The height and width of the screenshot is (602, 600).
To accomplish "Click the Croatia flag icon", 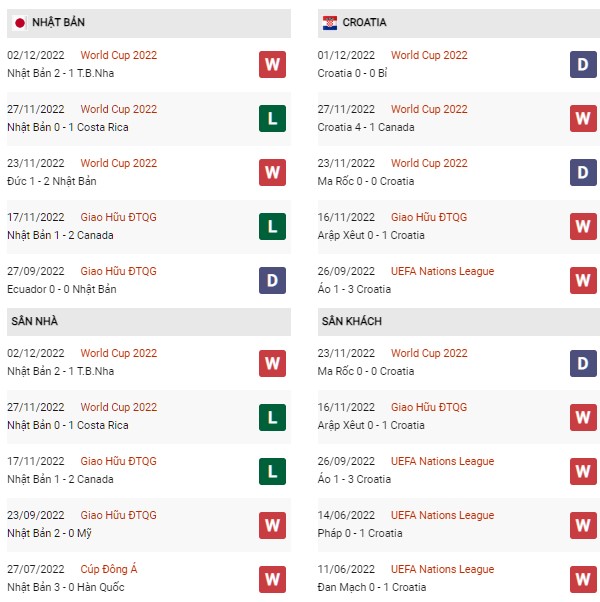I will (330, 23).
